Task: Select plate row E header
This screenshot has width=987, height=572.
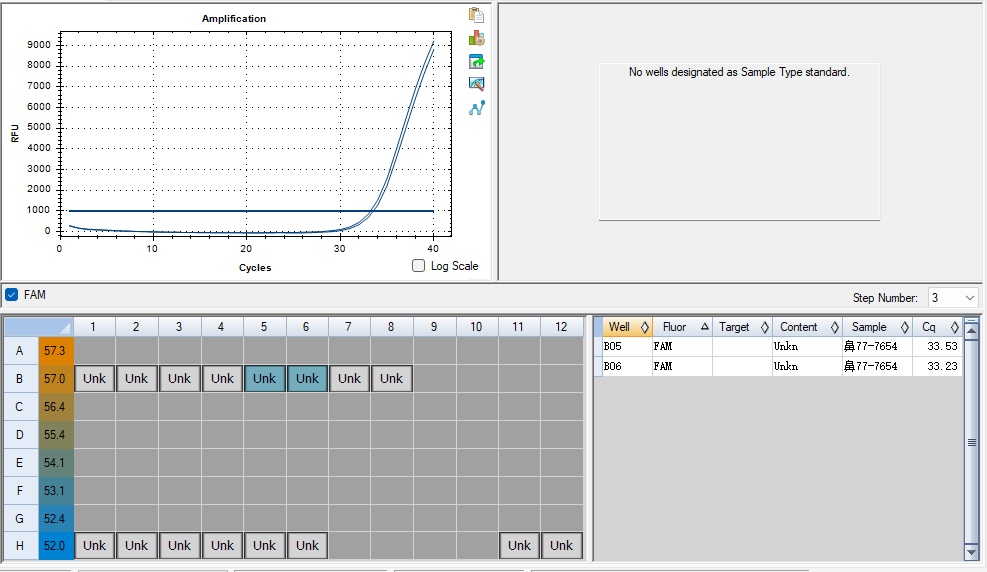Action: pyautogui.click(x=20, y=463)
